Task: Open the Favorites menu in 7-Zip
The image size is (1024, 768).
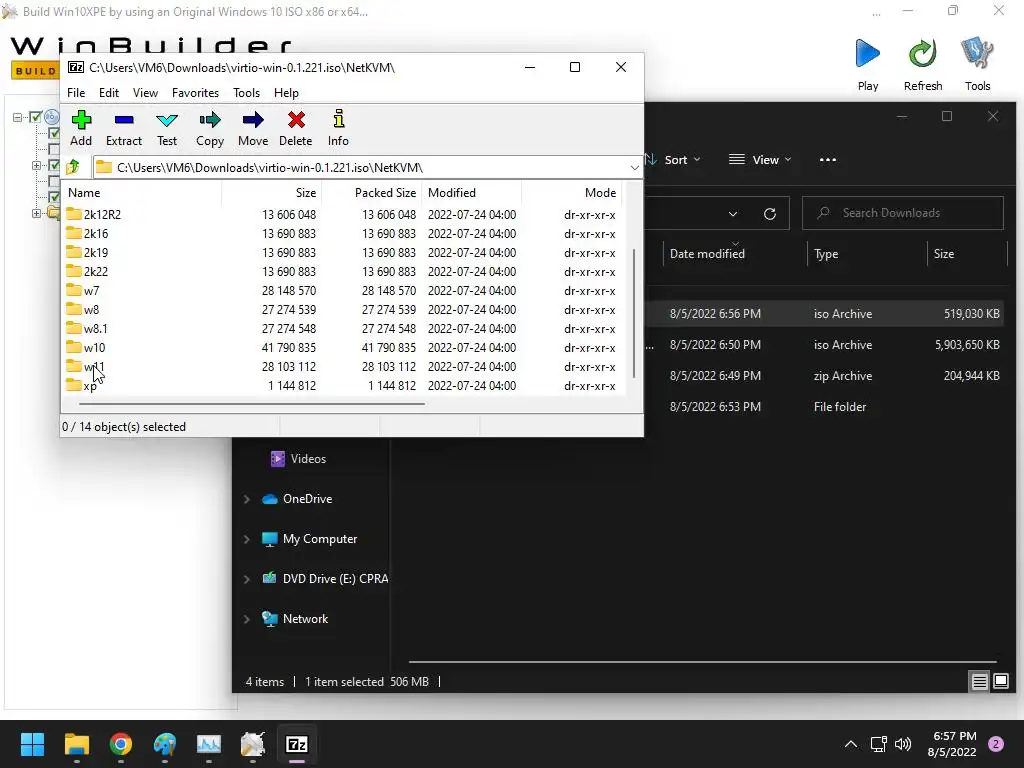Action: pos(195,93)
